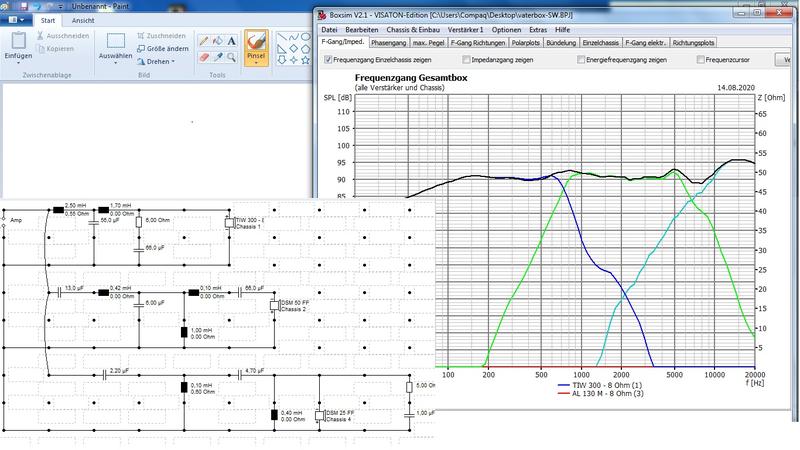
Task: Open the Ansicht ribbon tab
Action: (x=84, y=19)
